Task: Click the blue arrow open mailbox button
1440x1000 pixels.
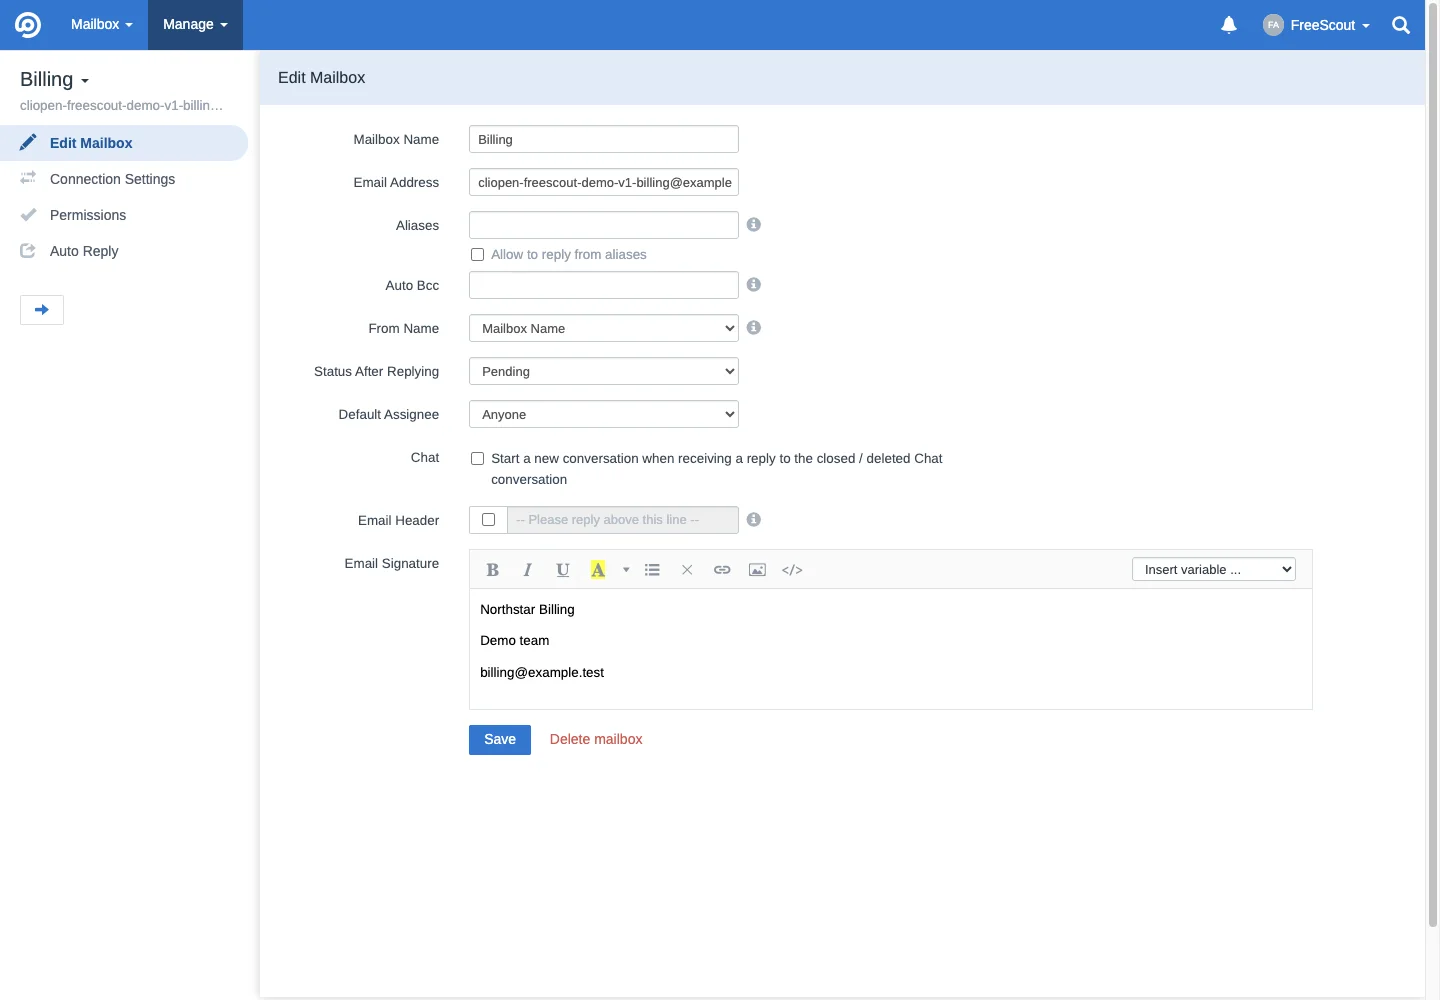Action: [42, 310]
